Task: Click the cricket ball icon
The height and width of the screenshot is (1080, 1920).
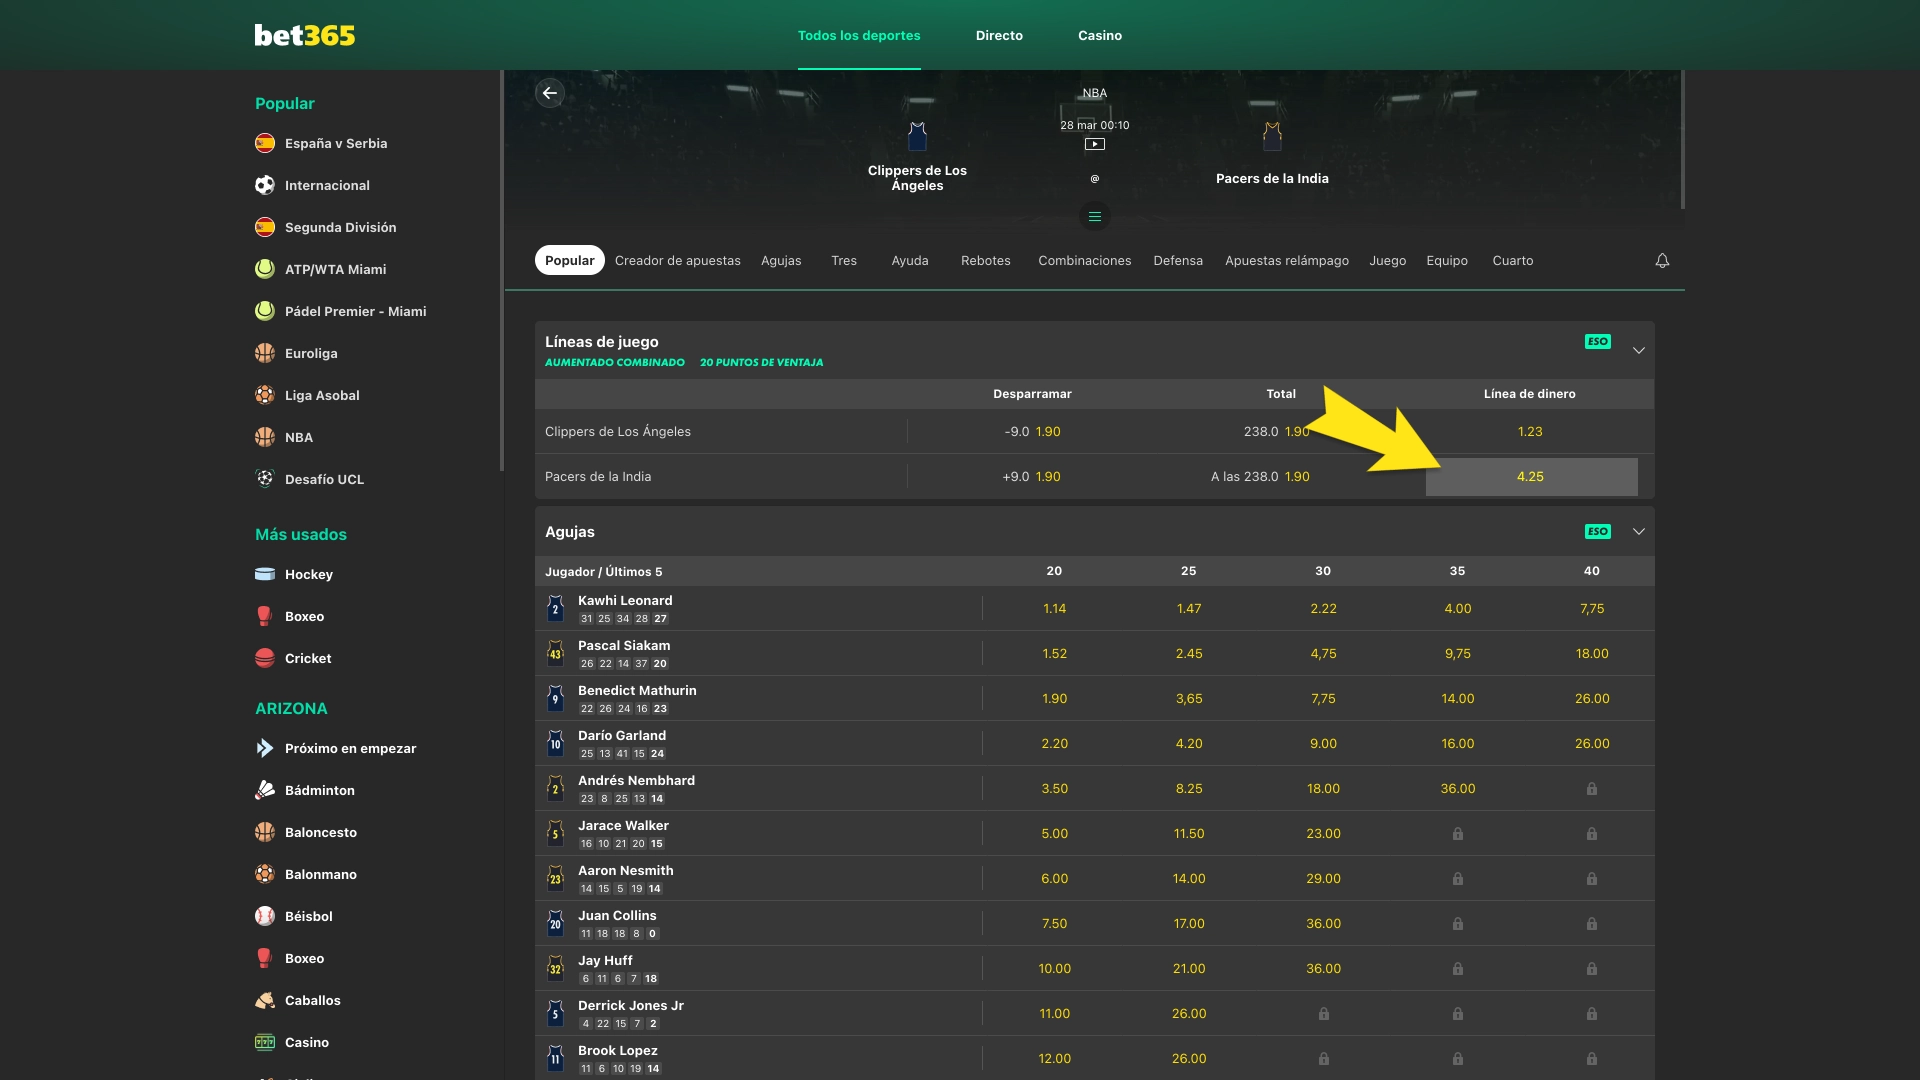Action: pos(265,658)
